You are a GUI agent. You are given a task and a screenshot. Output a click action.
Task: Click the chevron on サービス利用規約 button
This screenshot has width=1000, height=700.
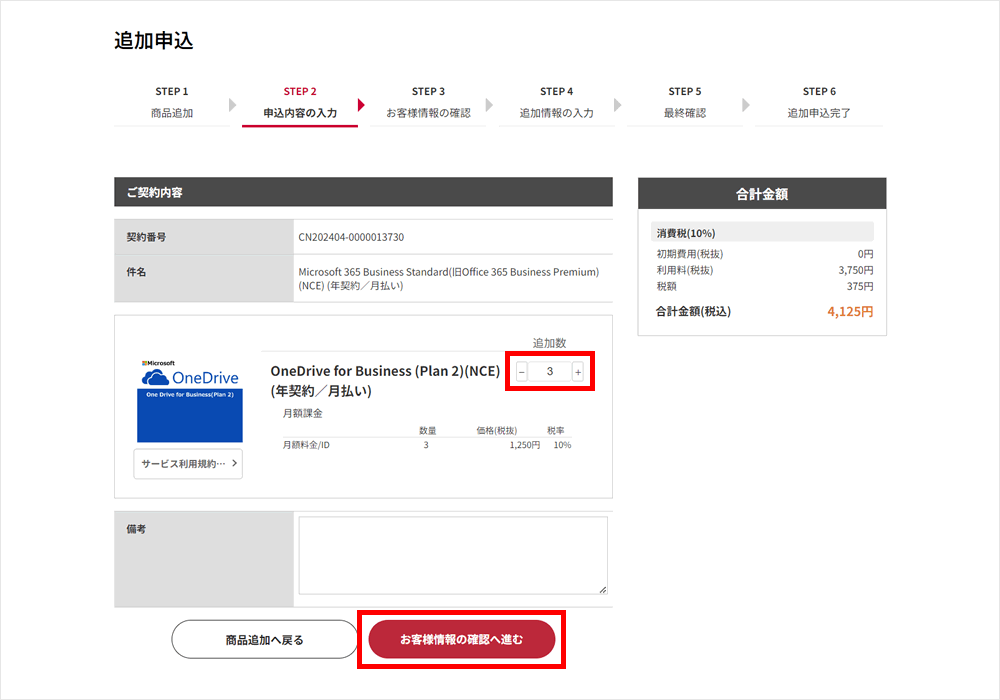(235, 463)
